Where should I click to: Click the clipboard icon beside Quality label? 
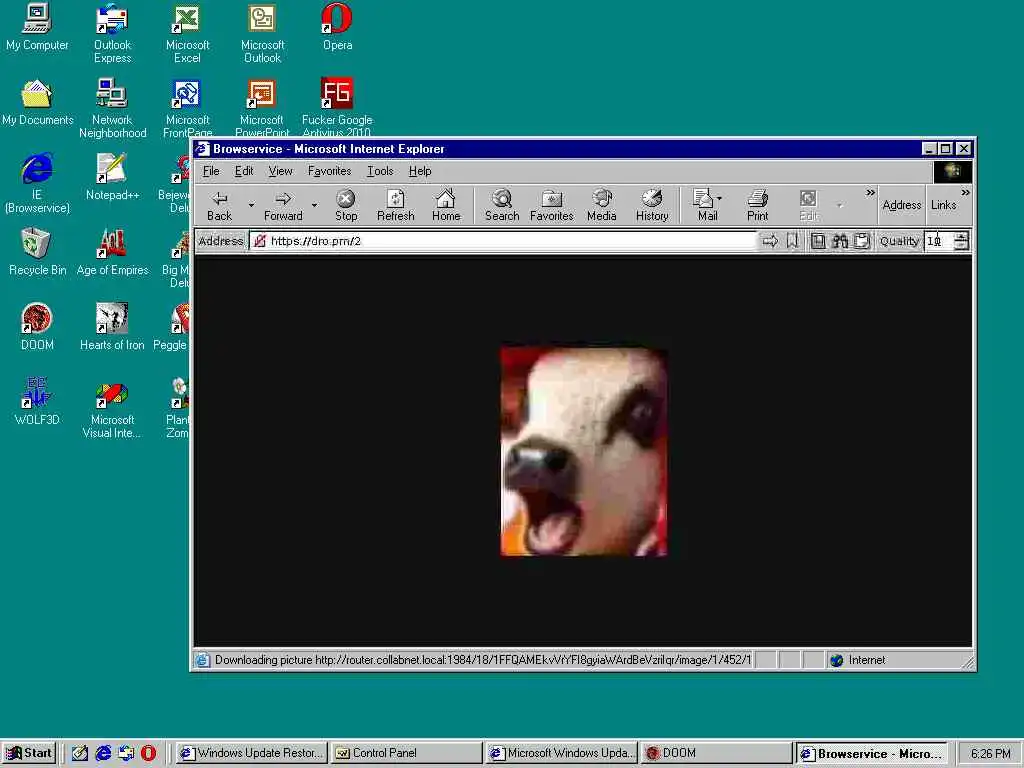(x=862, y=241)
